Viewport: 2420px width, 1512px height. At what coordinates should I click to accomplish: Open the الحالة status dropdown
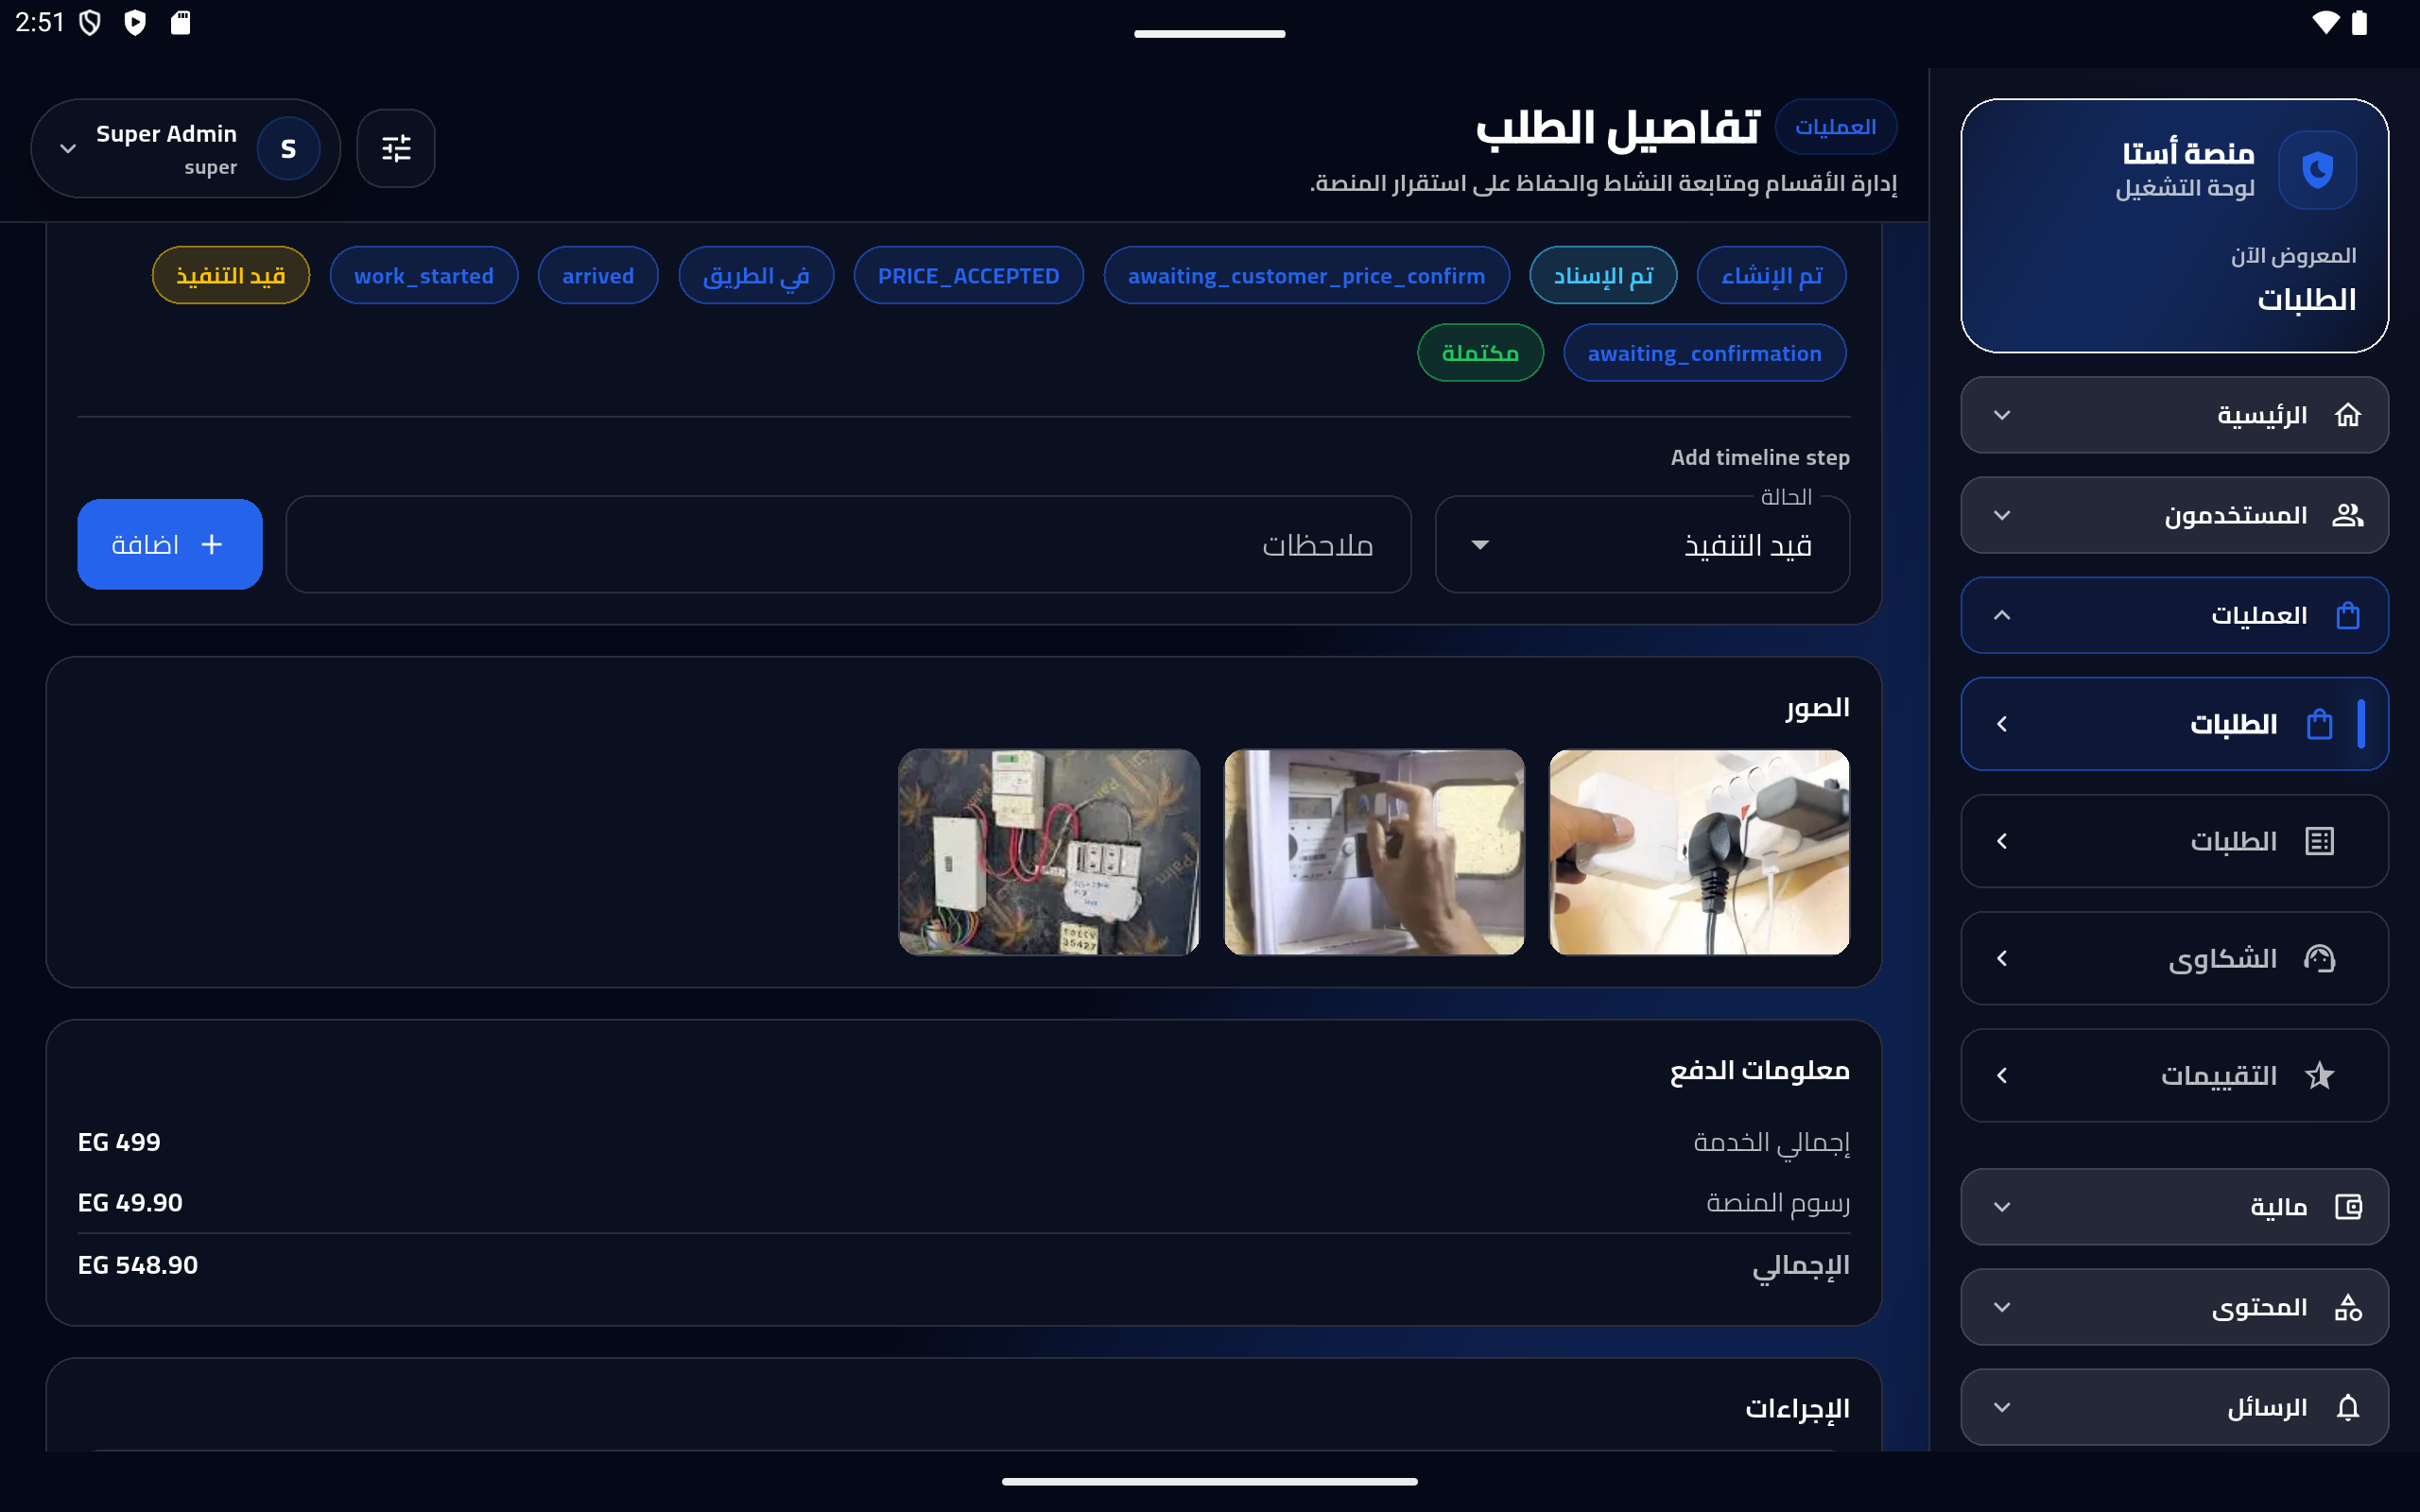coord(1642,544)
